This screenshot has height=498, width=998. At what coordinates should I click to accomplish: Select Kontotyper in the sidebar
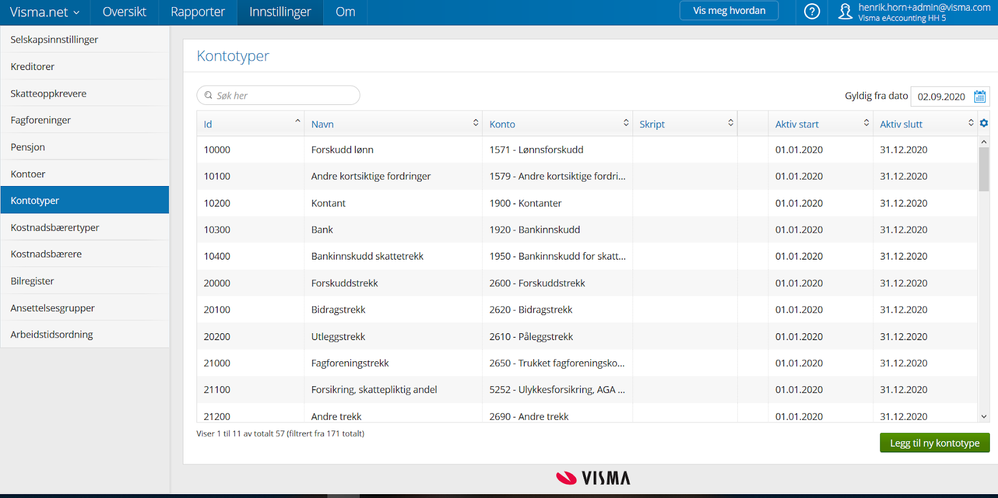(x=85, y=200)
